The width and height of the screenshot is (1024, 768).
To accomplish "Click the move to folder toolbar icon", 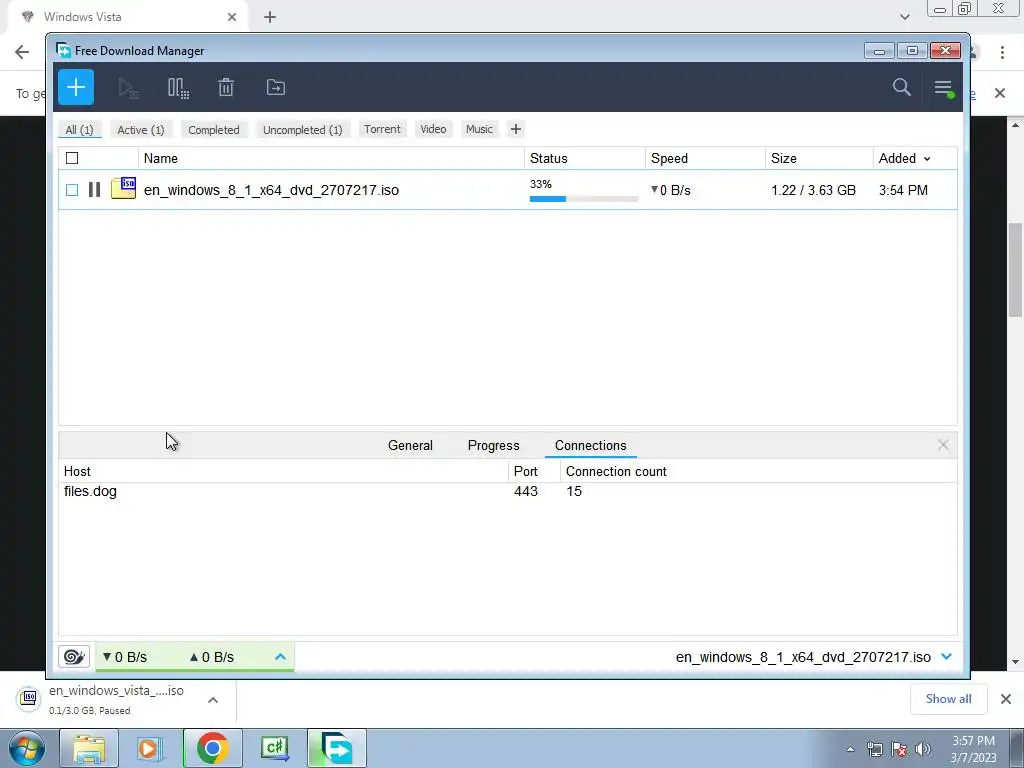I will click(276, 88).
